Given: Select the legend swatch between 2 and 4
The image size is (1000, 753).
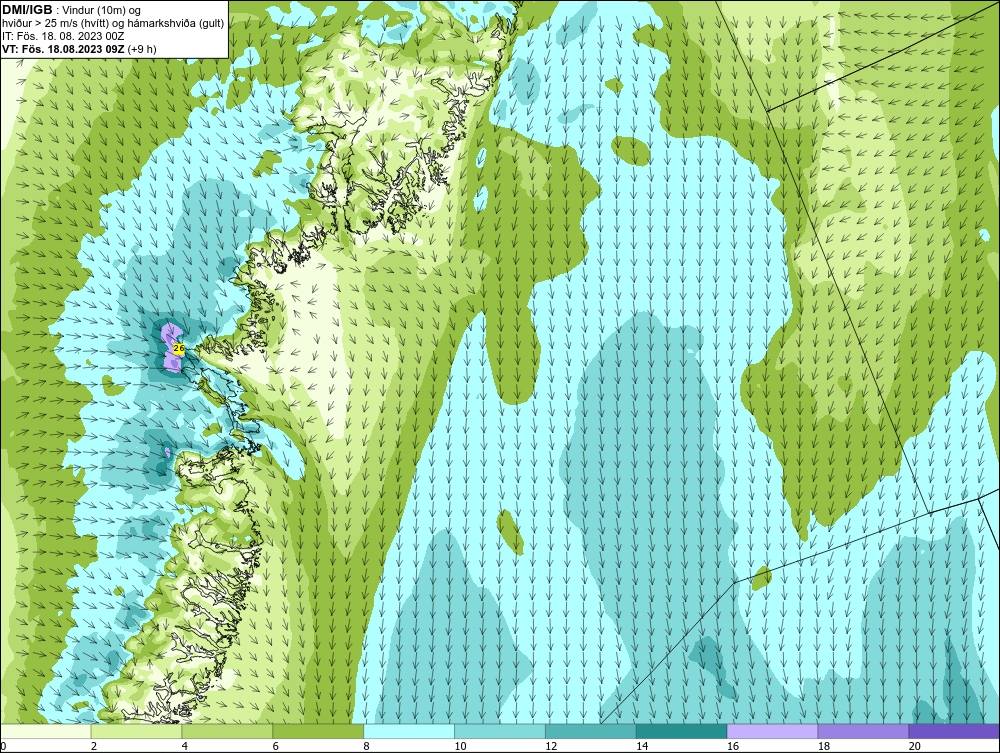Looking at the screenshot, I should pos(136,731).
